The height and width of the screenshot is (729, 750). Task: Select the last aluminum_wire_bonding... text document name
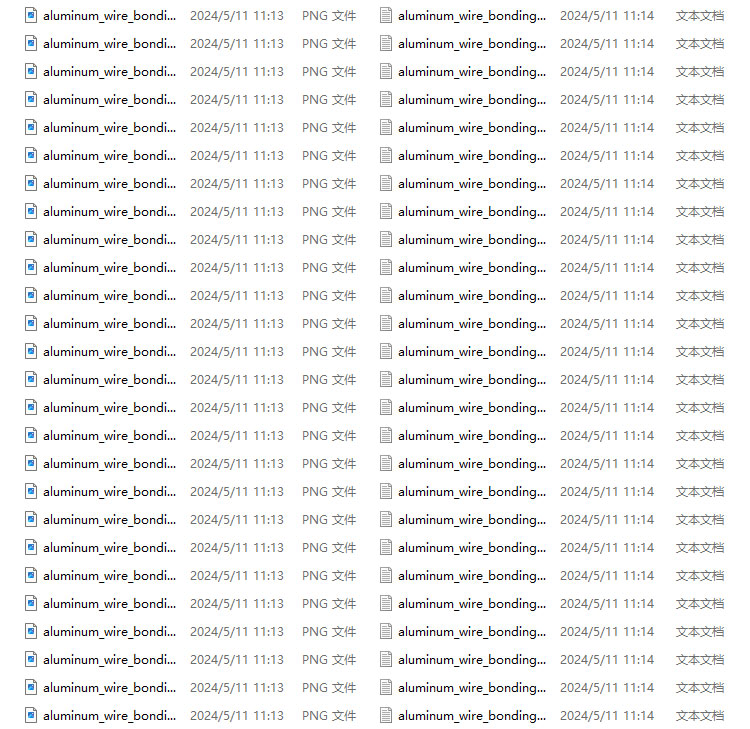coord(472,716)
